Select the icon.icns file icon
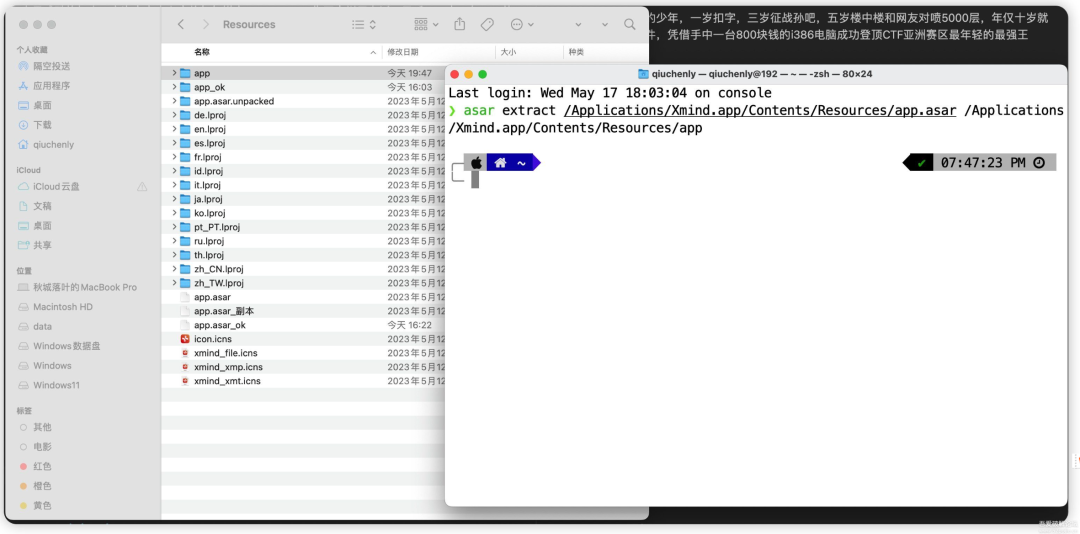 coord(185,339)
